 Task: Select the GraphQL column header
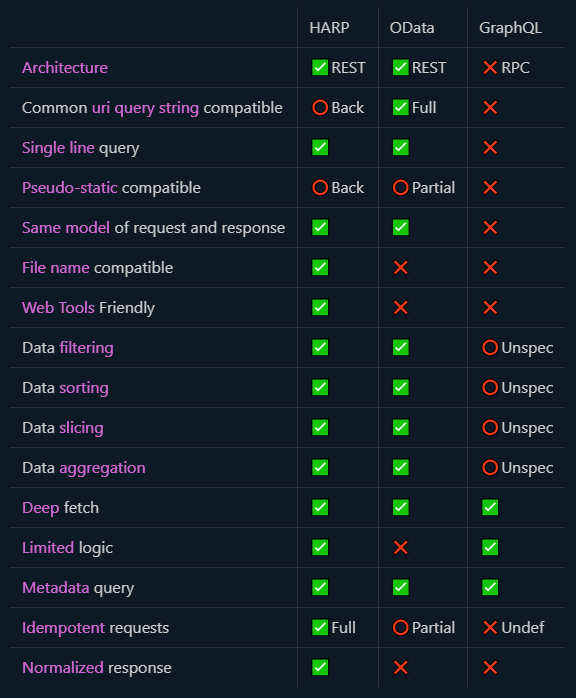click(511, 28)
